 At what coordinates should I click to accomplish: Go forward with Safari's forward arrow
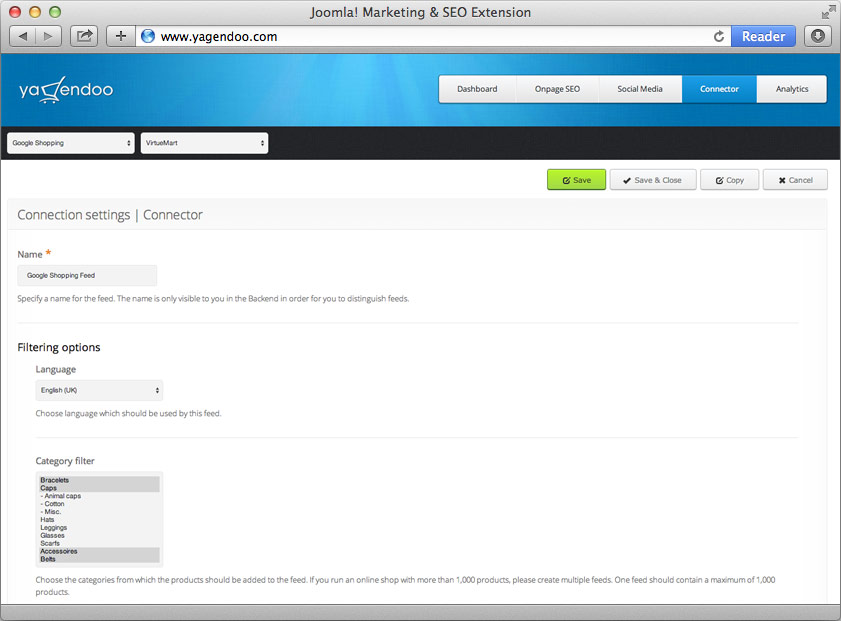pos(48,36)
